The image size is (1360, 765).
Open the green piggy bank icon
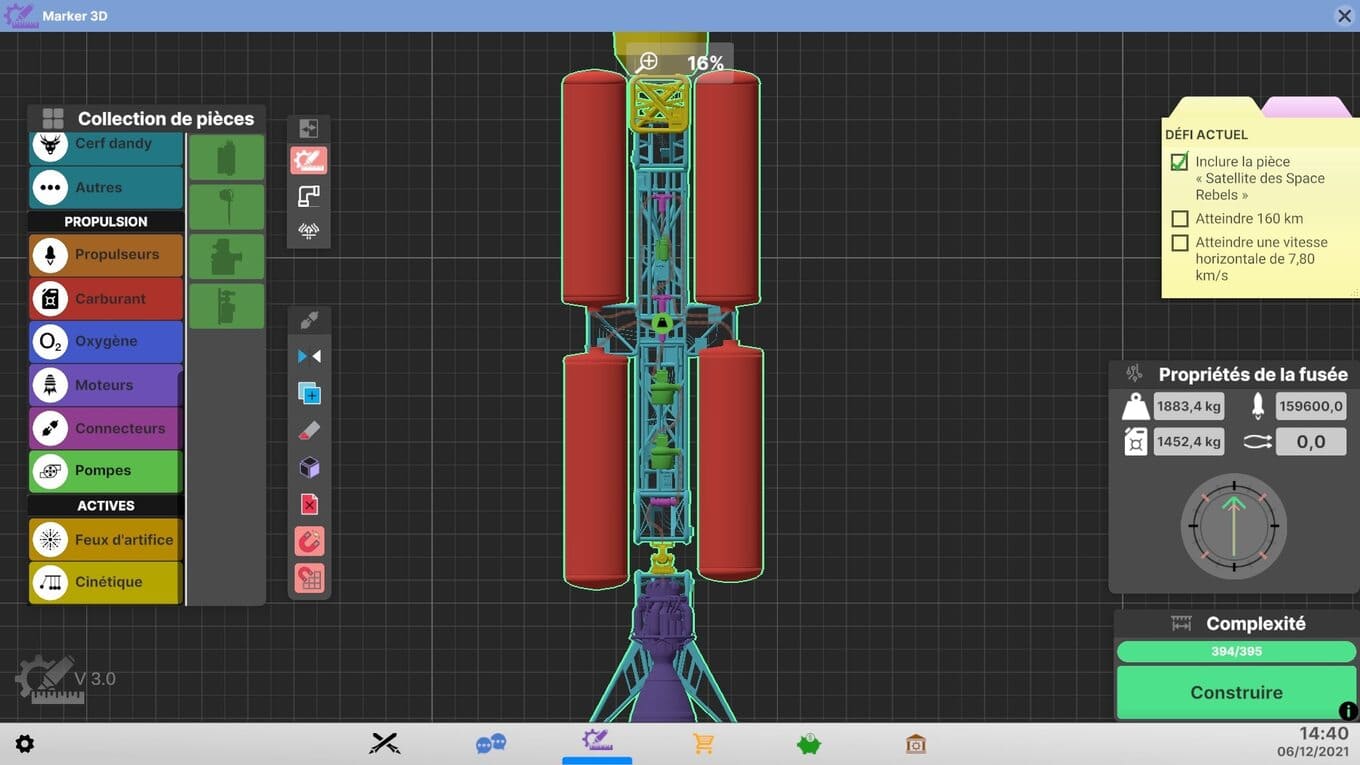tap(809, 744)
